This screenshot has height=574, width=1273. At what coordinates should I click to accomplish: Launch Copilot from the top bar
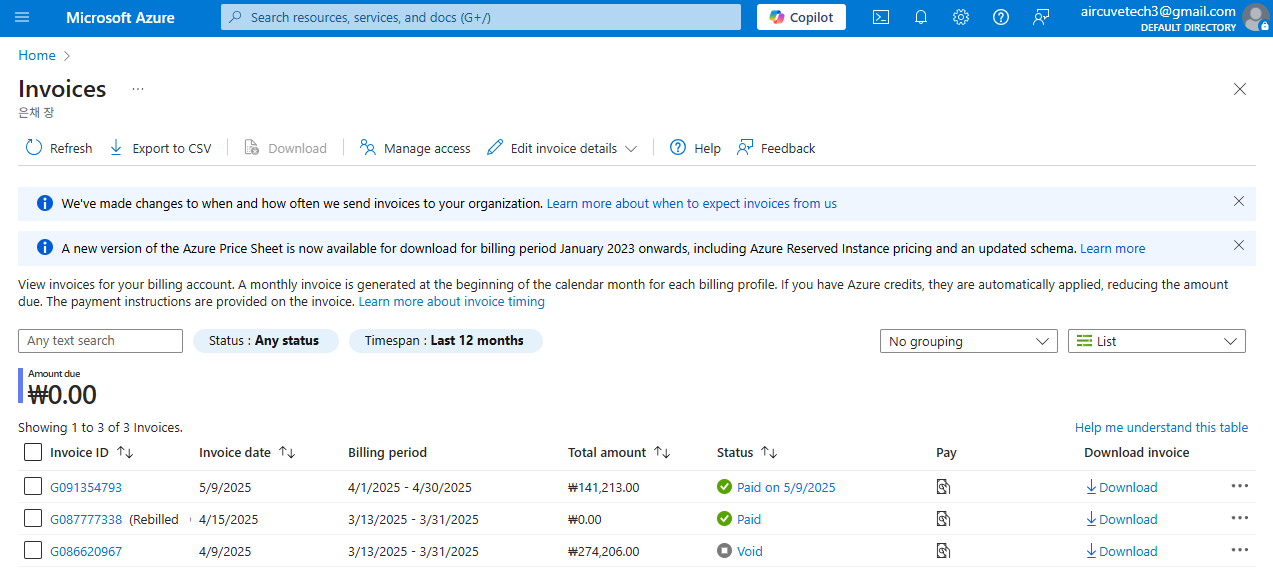pos(801,17)
